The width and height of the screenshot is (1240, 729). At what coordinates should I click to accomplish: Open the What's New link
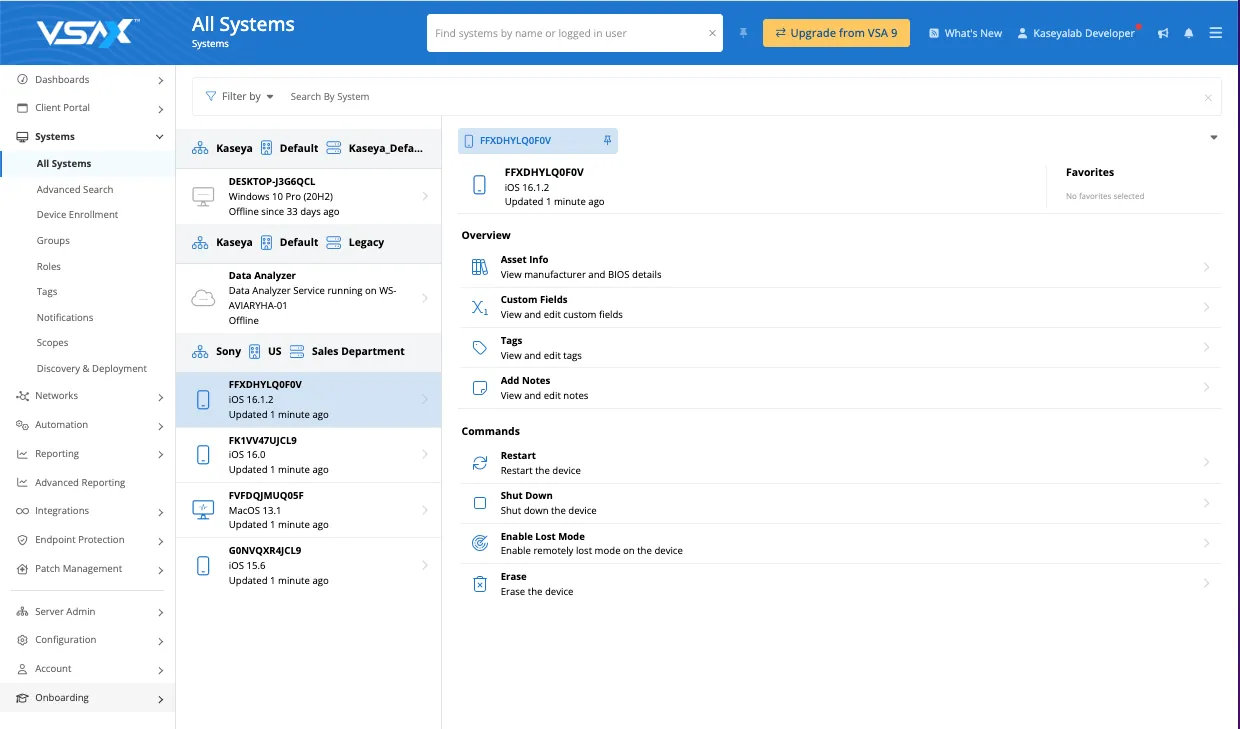point(965,33)
